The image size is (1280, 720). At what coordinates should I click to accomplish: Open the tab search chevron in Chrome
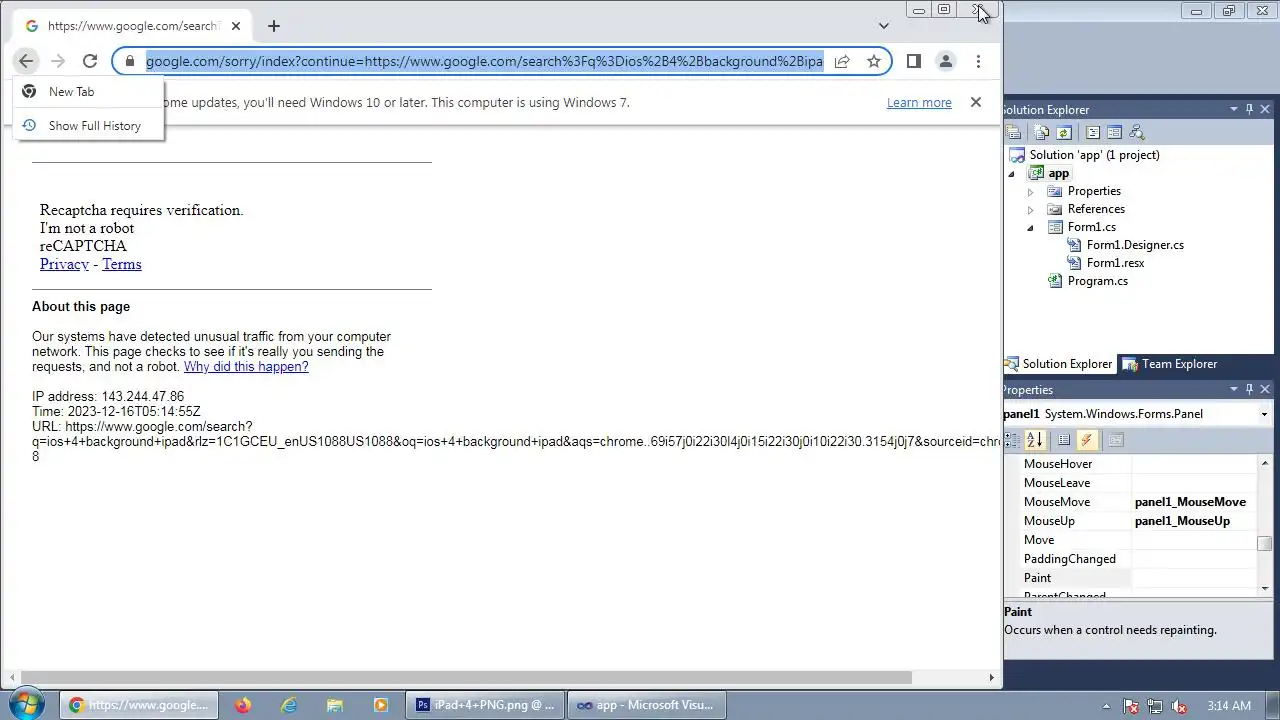[884, 26]
